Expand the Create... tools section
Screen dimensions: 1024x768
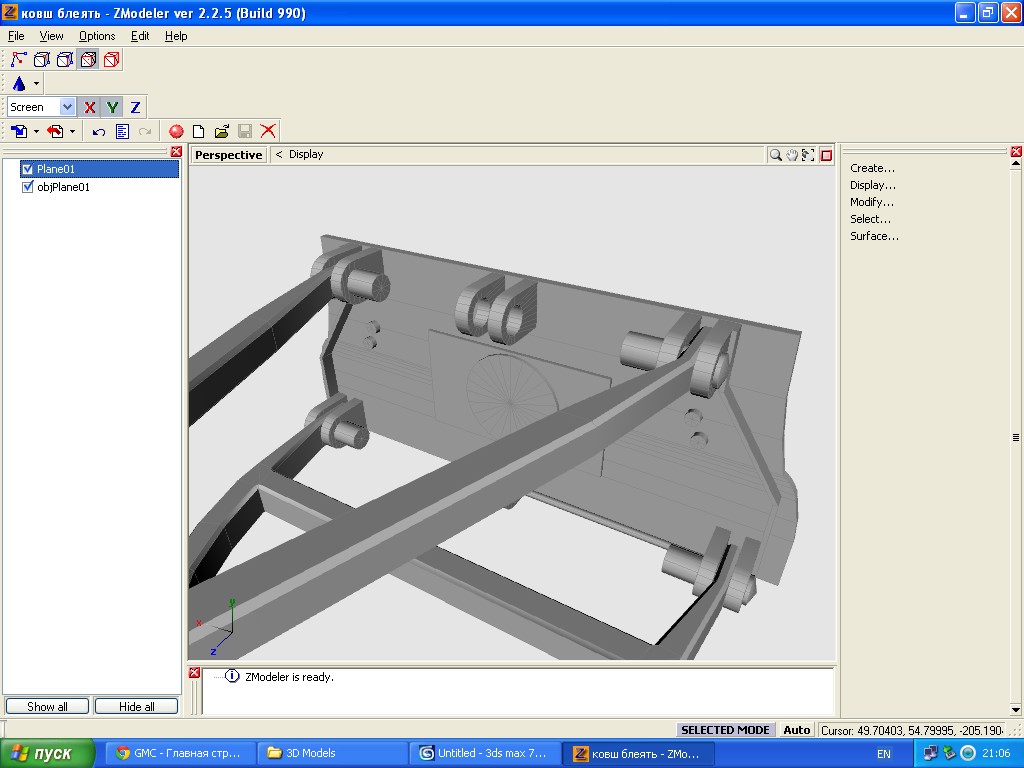(x=872, y=168)
